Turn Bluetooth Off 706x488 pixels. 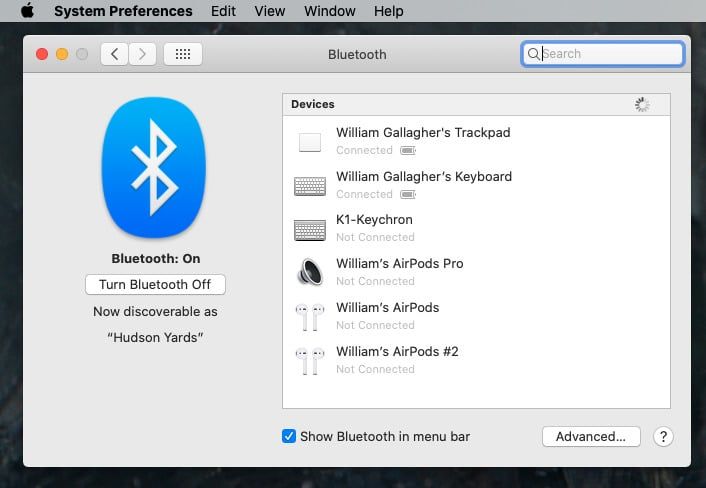coord(155,284)
